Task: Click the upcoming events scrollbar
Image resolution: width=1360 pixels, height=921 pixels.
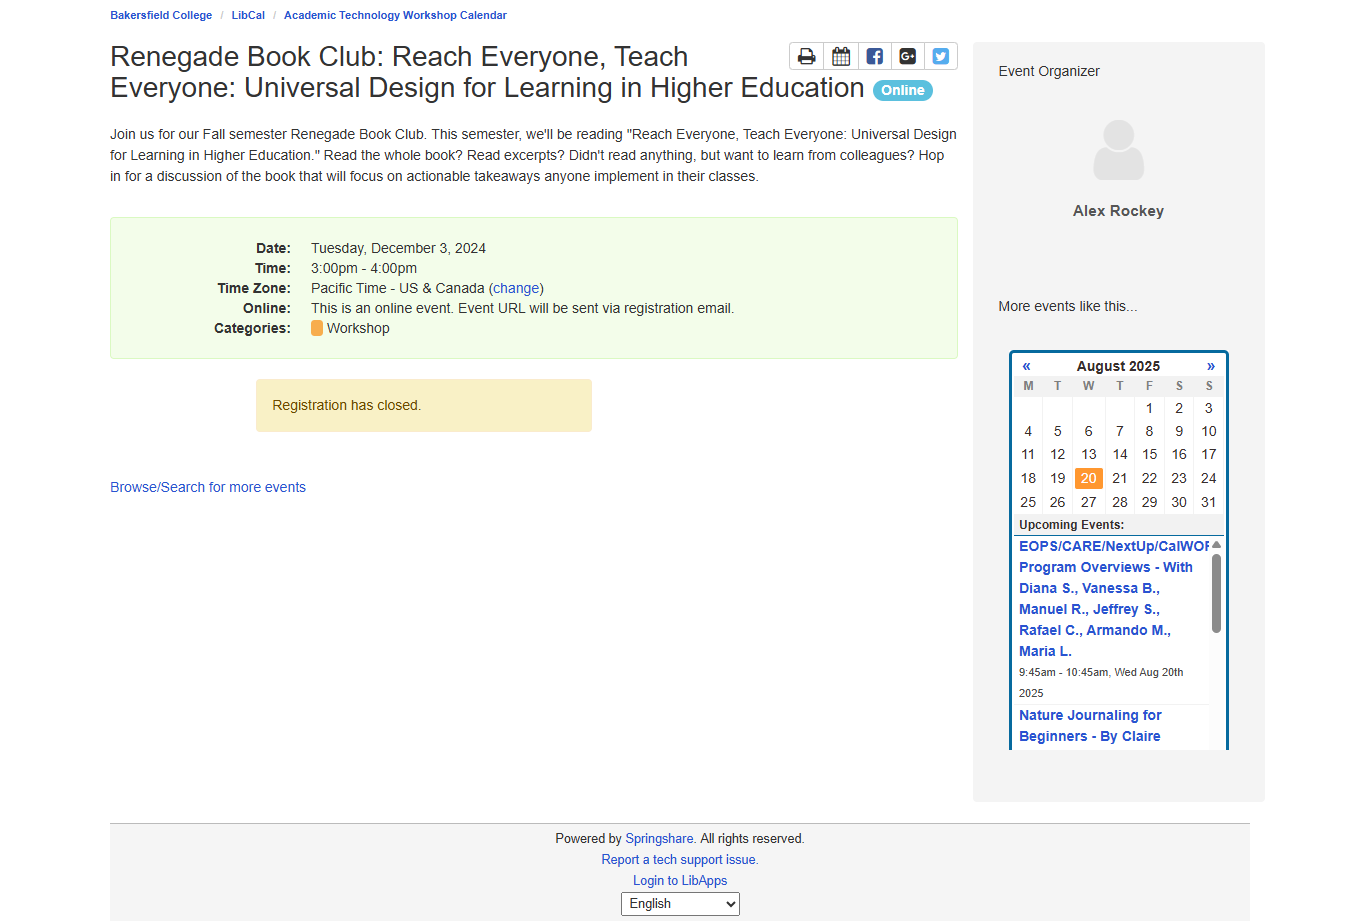Action: pos(1216,593)
